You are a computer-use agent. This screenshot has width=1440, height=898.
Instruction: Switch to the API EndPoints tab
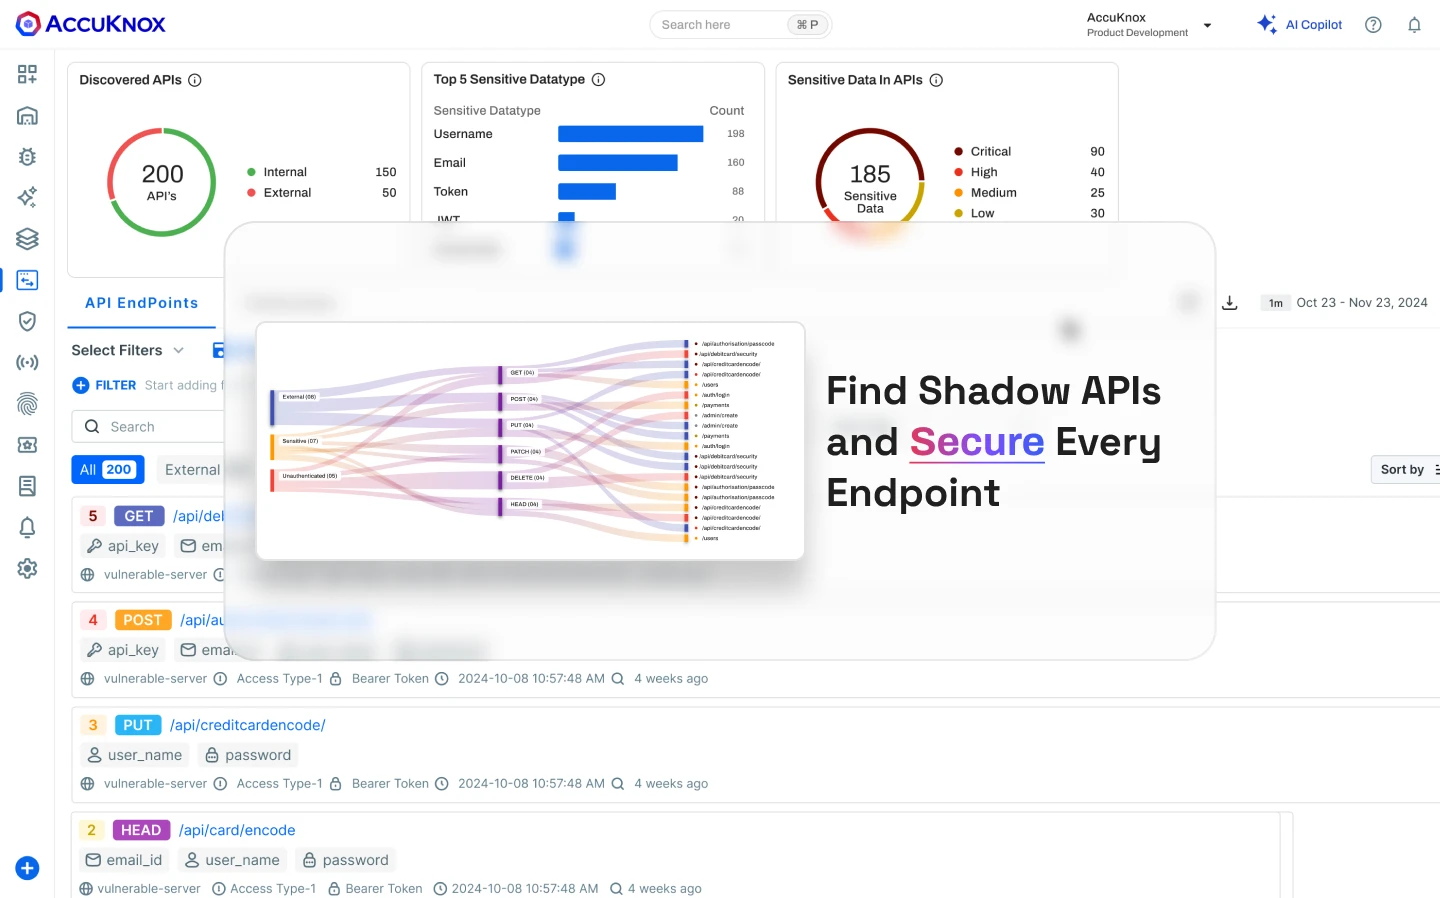(142, 303)
